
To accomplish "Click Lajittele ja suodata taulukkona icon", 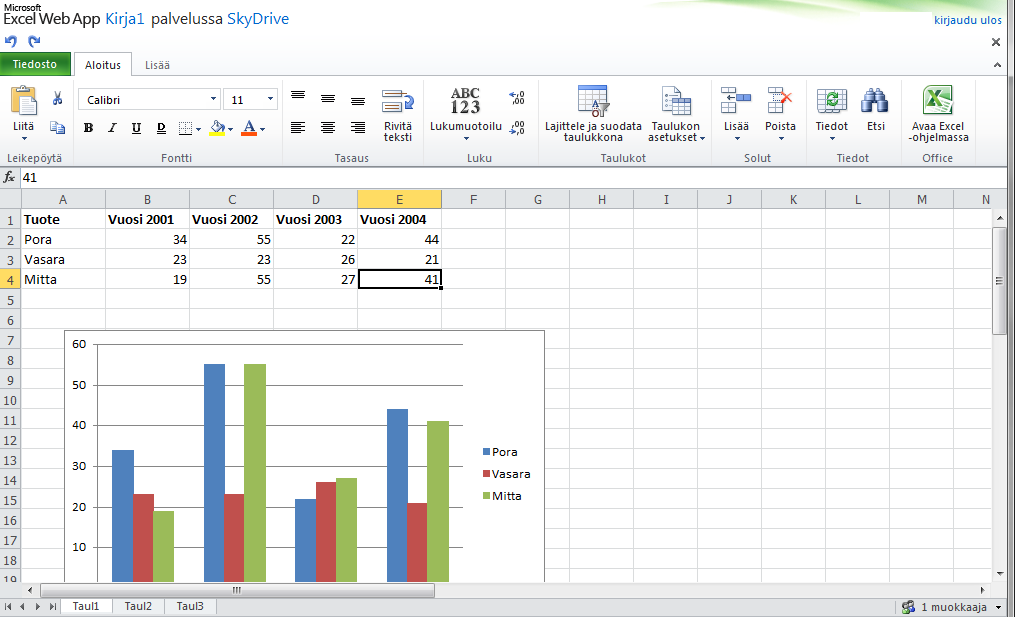I will tap(593, 101).
